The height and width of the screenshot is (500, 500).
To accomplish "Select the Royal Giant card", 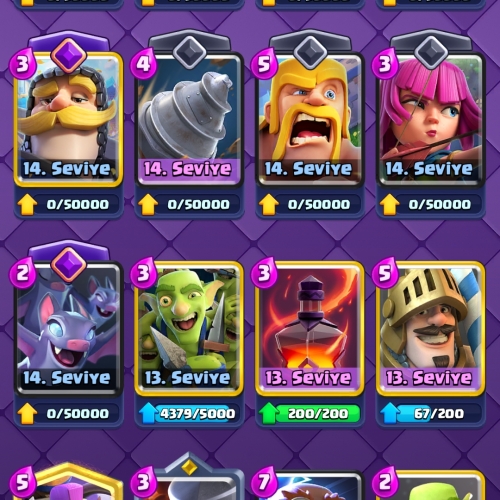I will (x=68, y=119).
